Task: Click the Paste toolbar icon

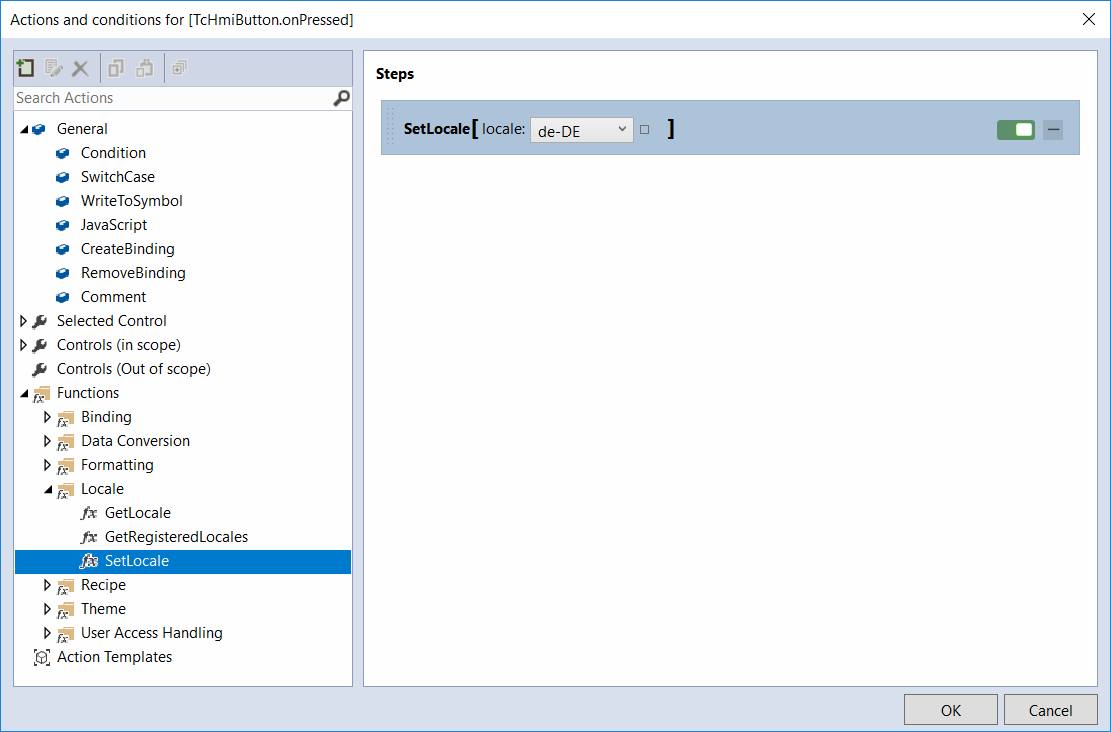Action: pos(145,68)
